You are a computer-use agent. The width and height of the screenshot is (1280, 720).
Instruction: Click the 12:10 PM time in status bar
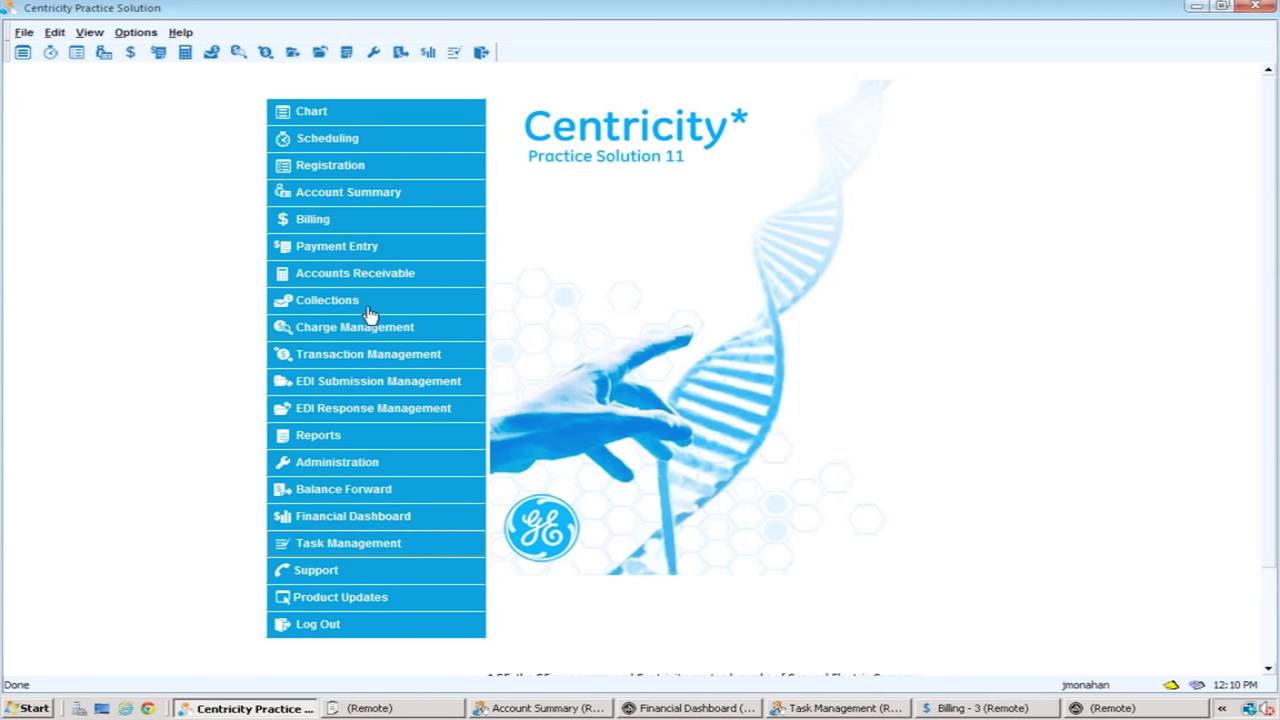1234,685
